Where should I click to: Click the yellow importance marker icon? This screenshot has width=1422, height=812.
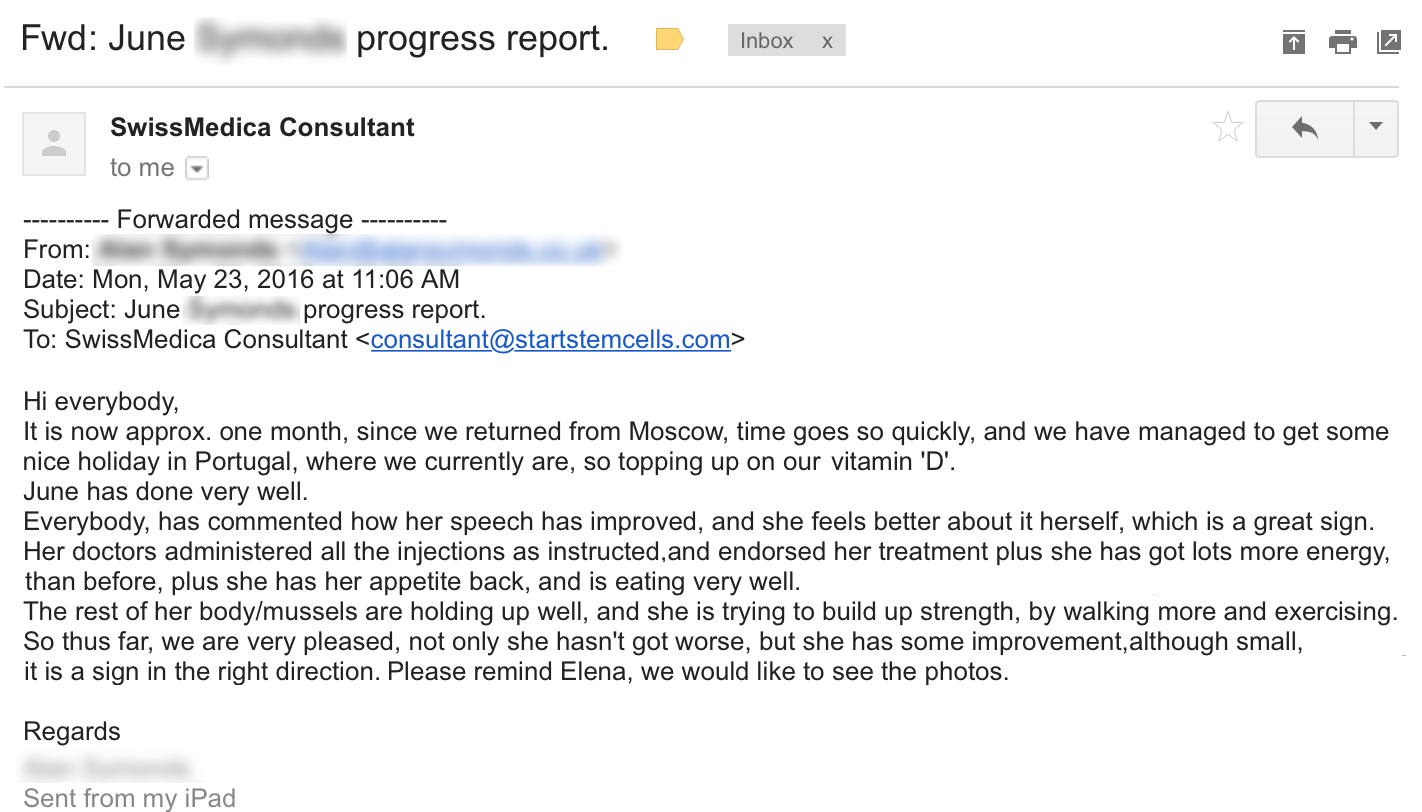coord(669,40)
